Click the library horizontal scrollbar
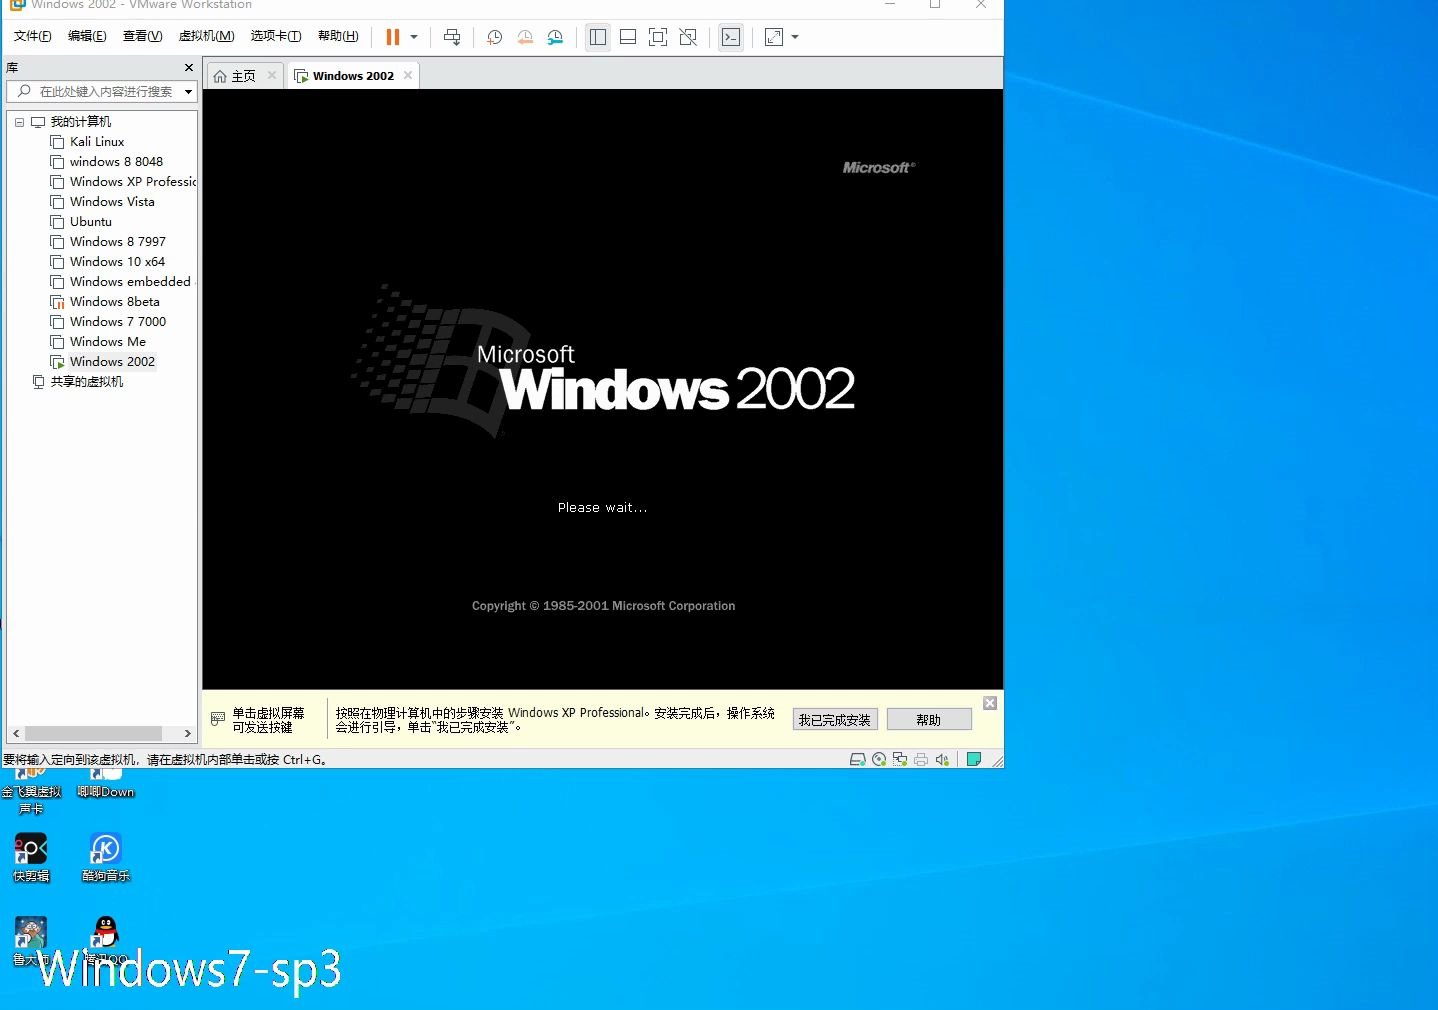 tap(94, 733)
